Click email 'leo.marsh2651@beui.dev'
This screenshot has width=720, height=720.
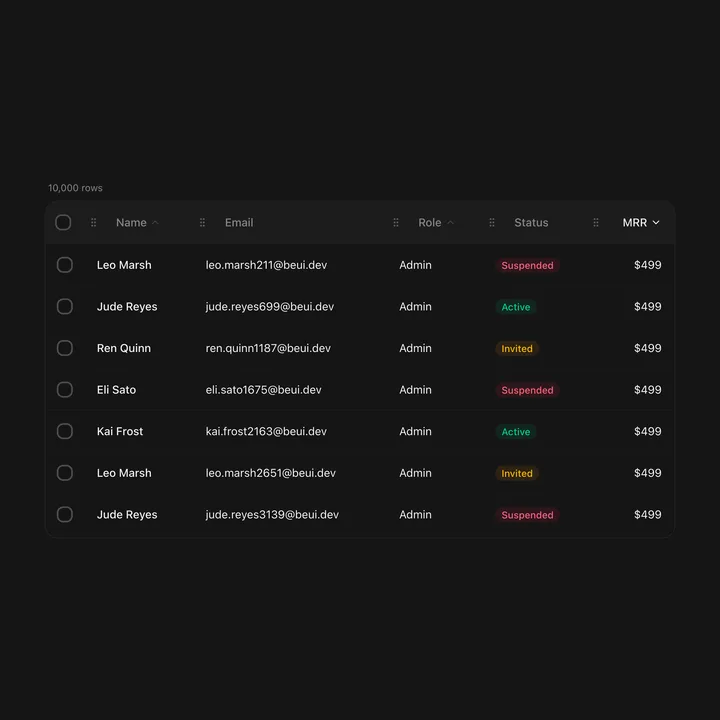click(x=270, y=473)
